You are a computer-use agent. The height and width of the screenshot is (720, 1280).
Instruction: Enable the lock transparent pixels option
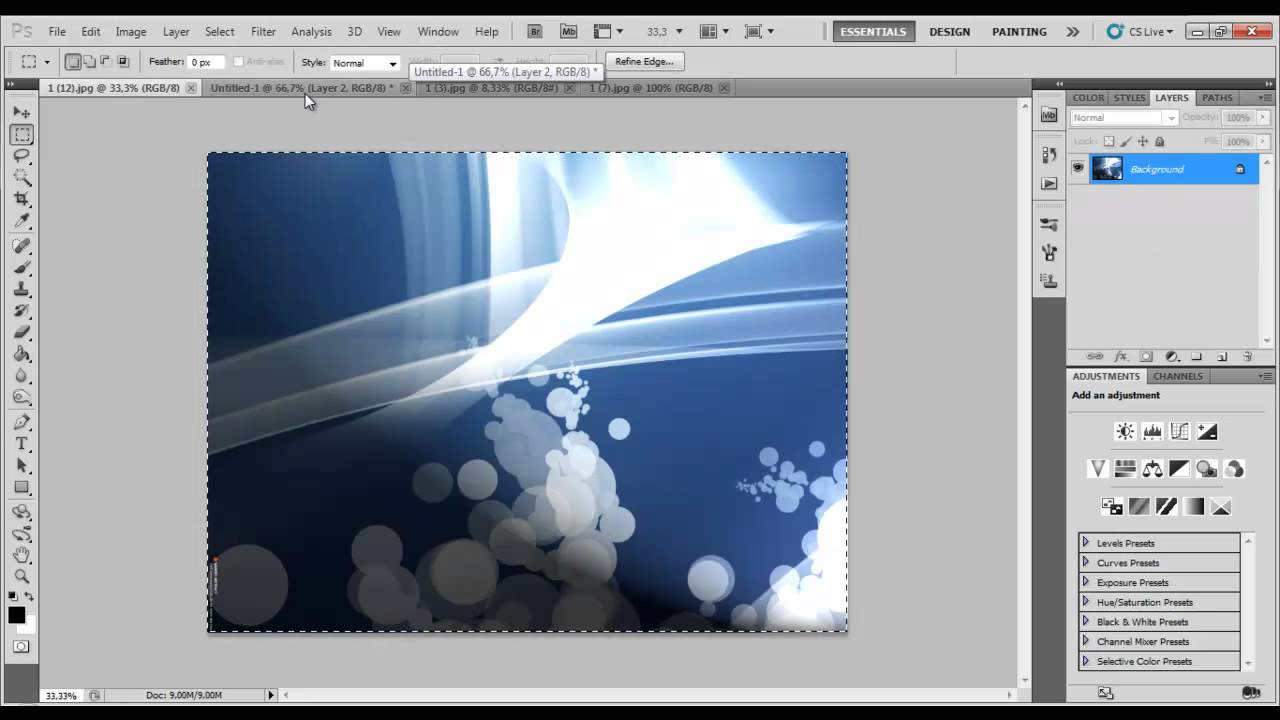(x=1109, y=142)
